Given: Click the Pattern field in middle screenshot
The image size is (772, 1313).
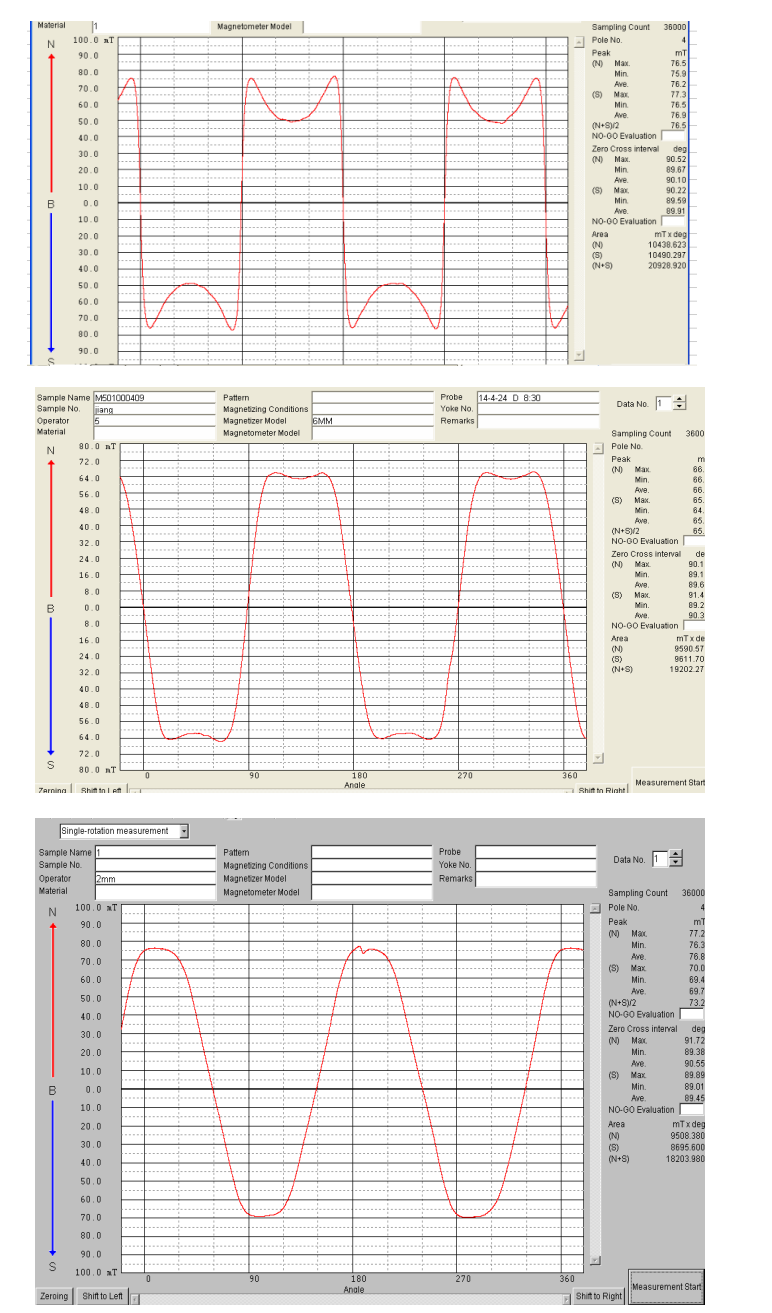Looking at the screenshot, I should 371,397.
